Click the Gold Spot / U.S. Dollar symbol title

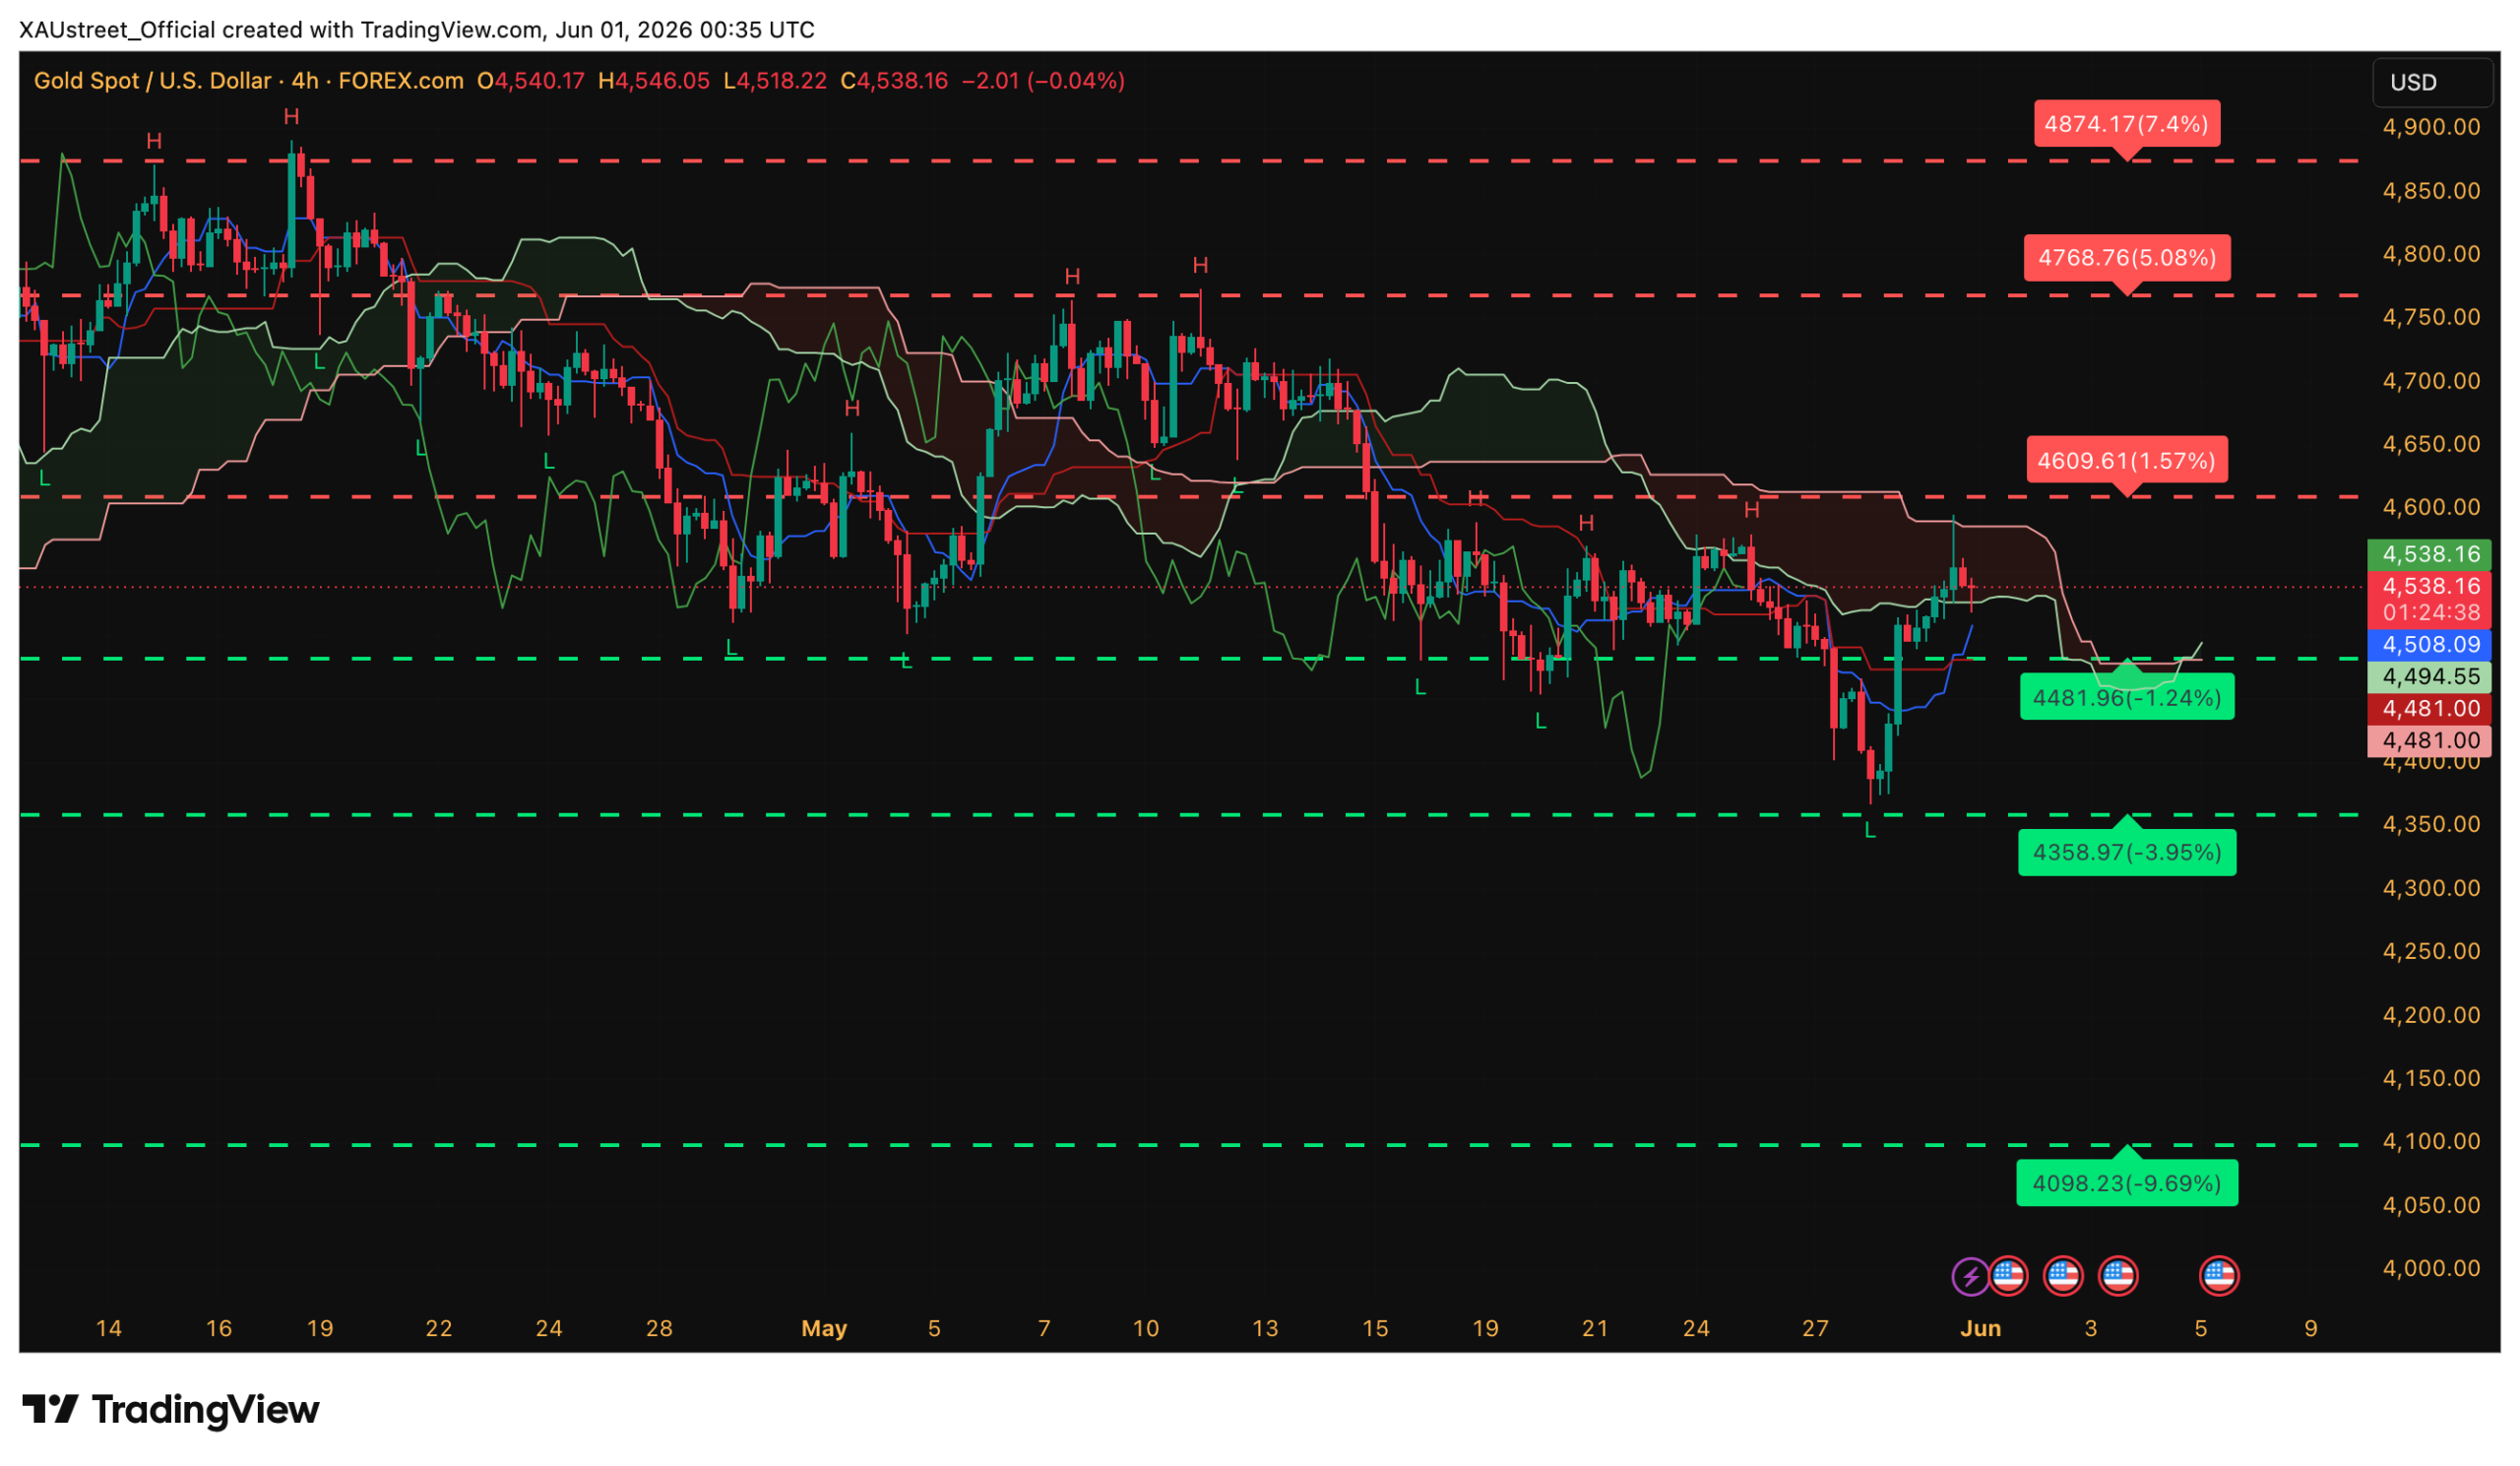[152, 81]
